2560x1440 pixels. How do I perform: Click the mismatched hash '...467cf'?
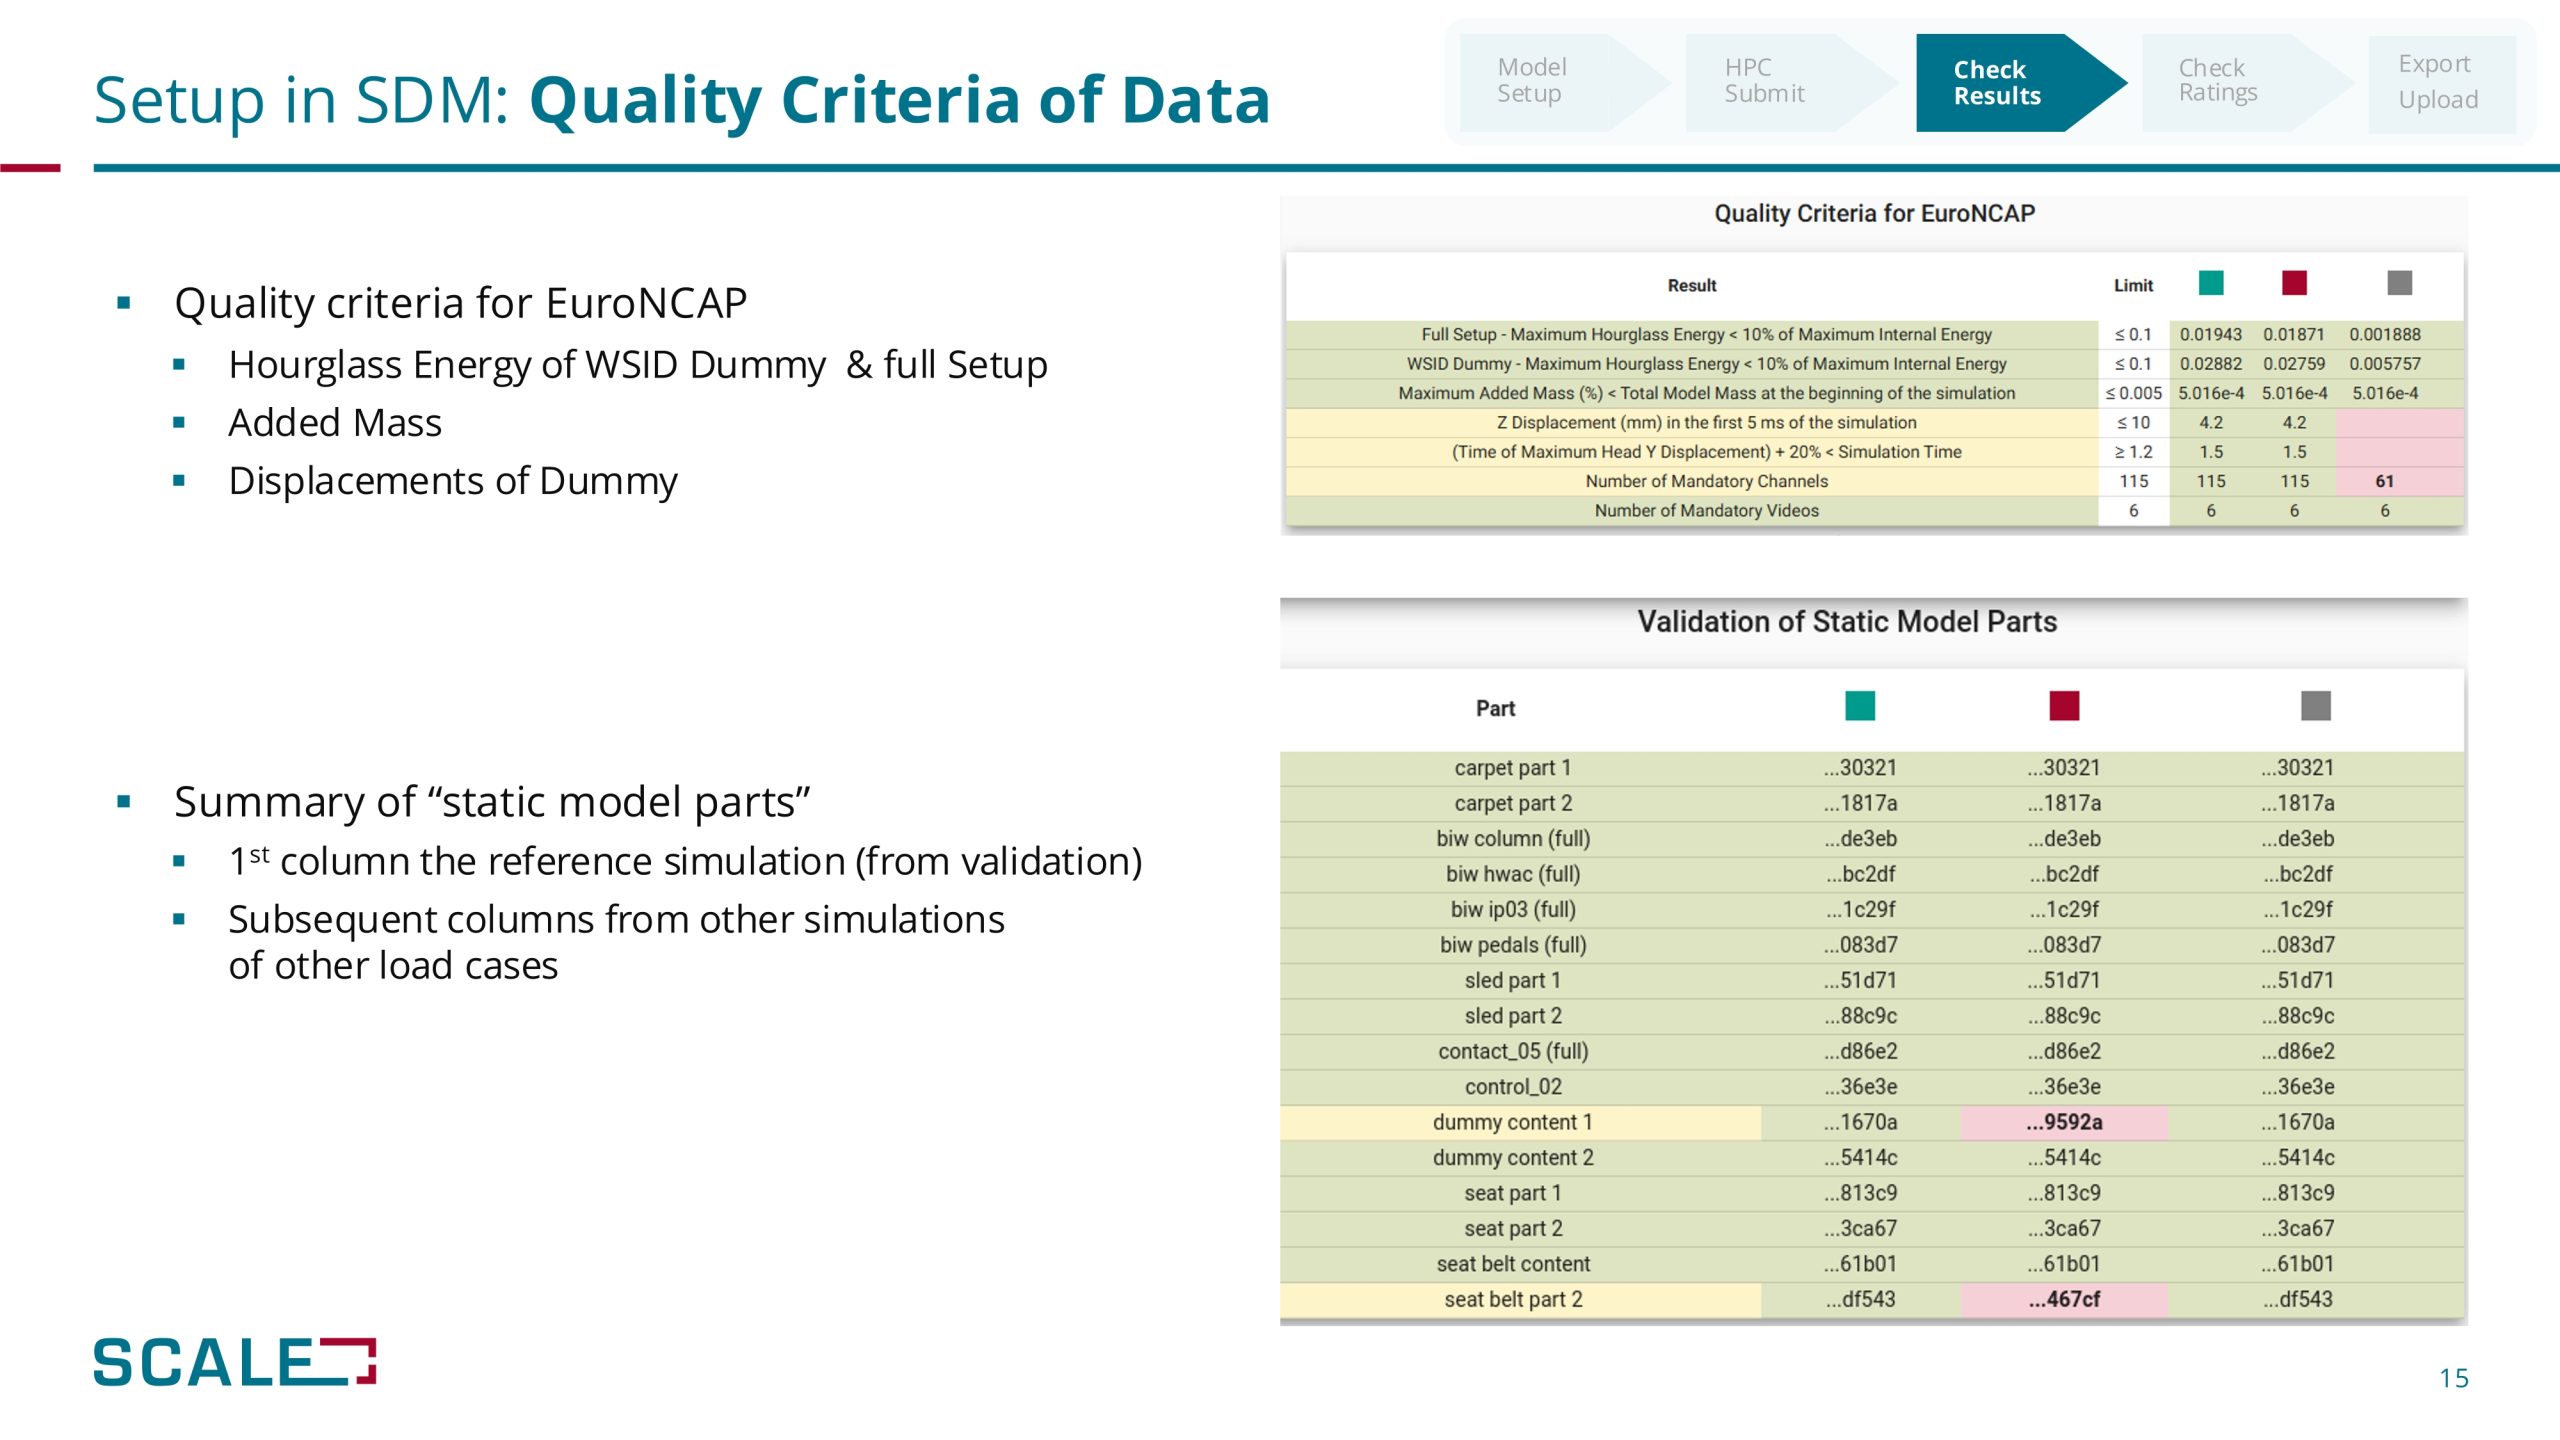click(x=2064, y=1300)
